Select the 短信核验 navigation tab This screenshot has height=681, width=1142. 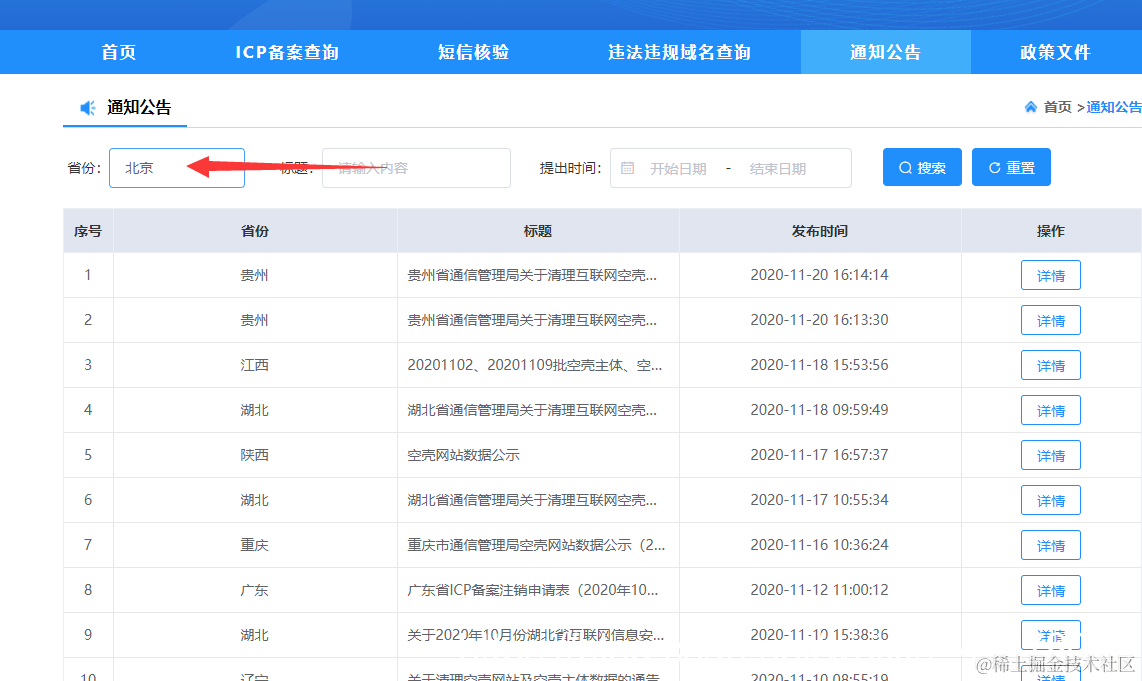[x=473, y=52]
